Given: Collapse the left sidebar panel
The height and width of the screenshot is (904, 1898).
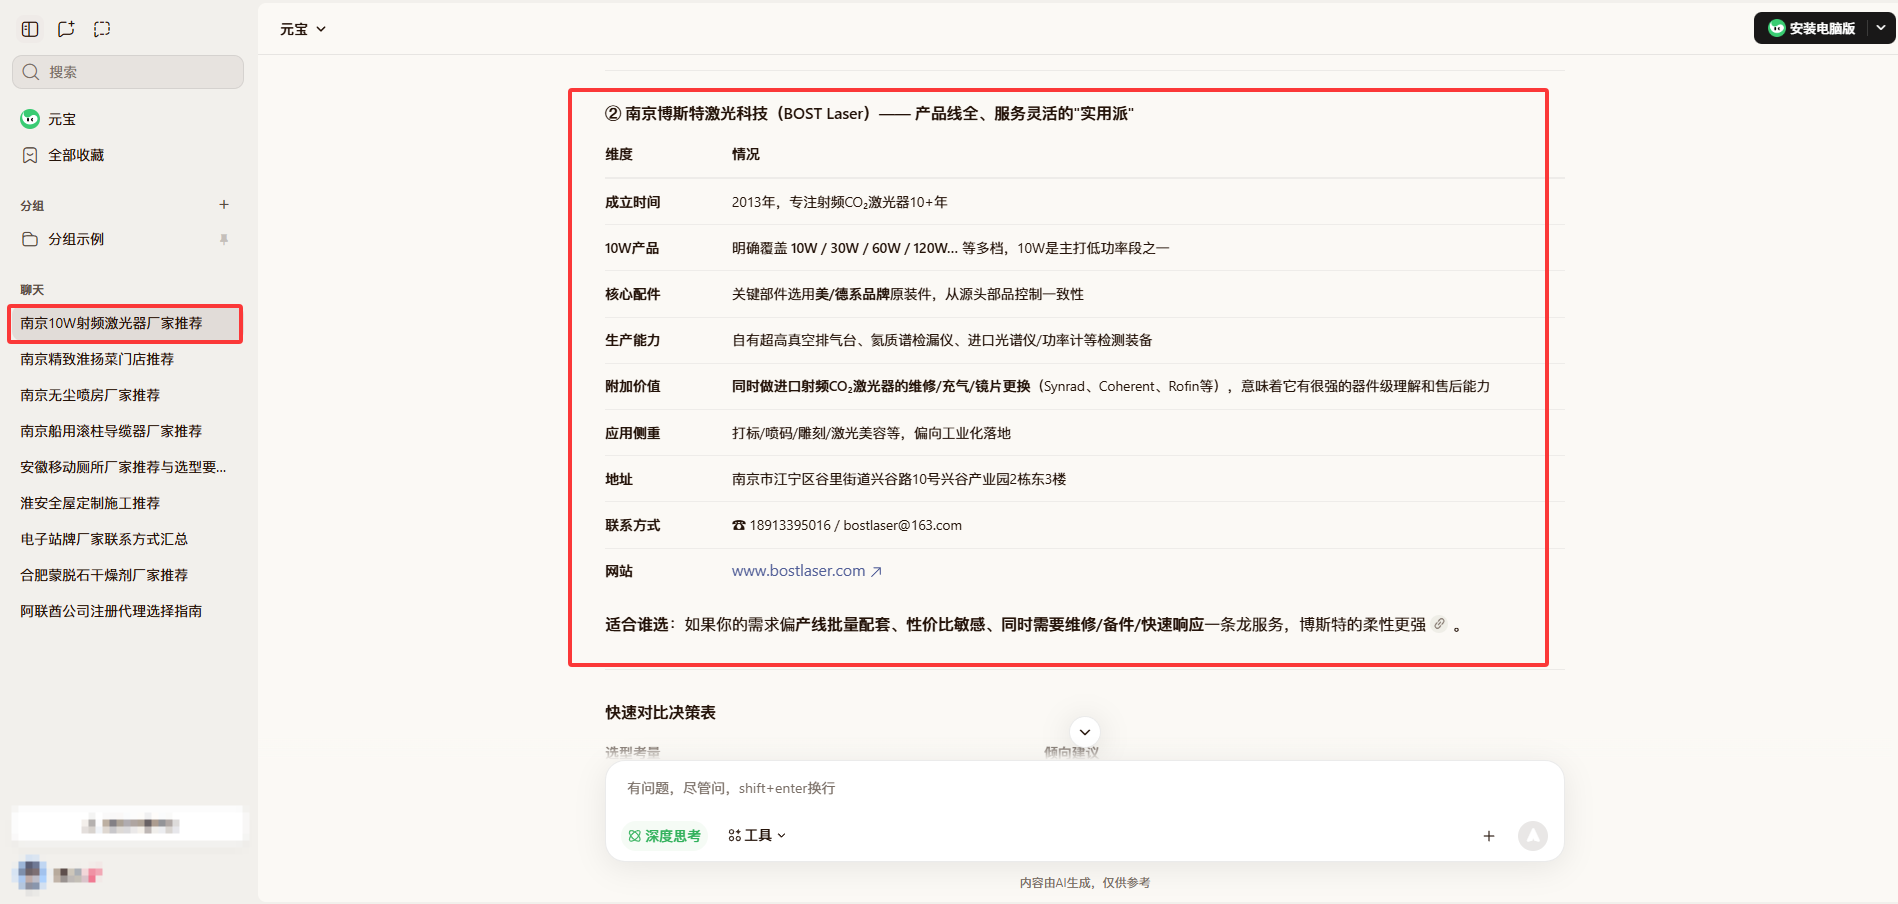Looking at the screenshot, I should tap(30, 29).
